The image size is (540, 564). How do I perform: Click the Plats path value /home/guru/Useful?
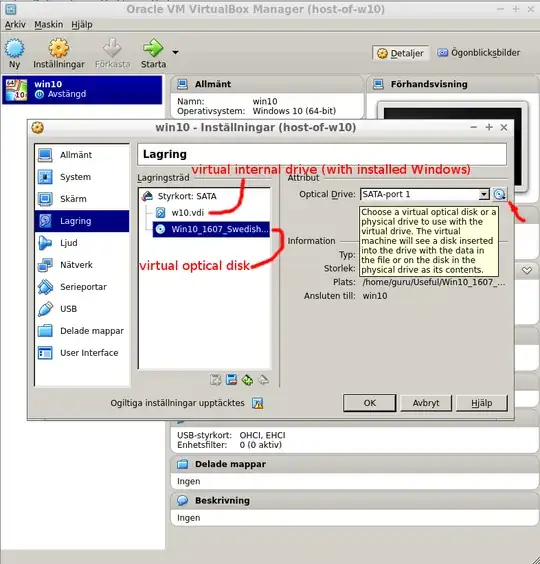click(x=434, y=282)
